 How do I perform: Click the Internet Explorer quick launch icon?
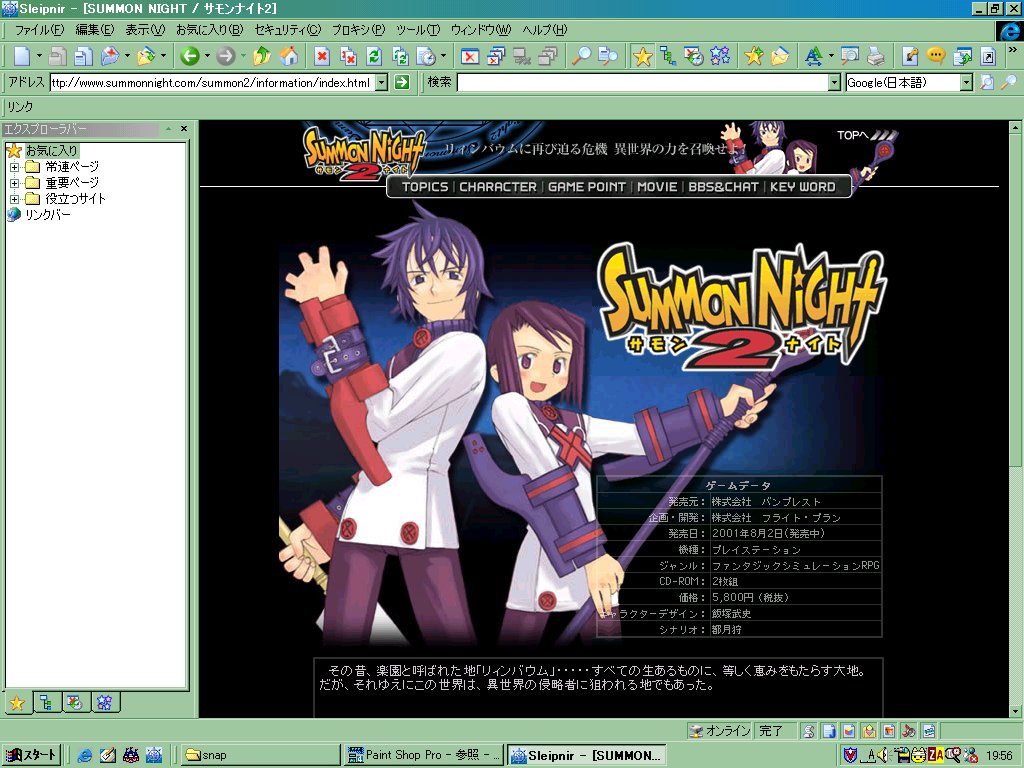tap(84, 756)
